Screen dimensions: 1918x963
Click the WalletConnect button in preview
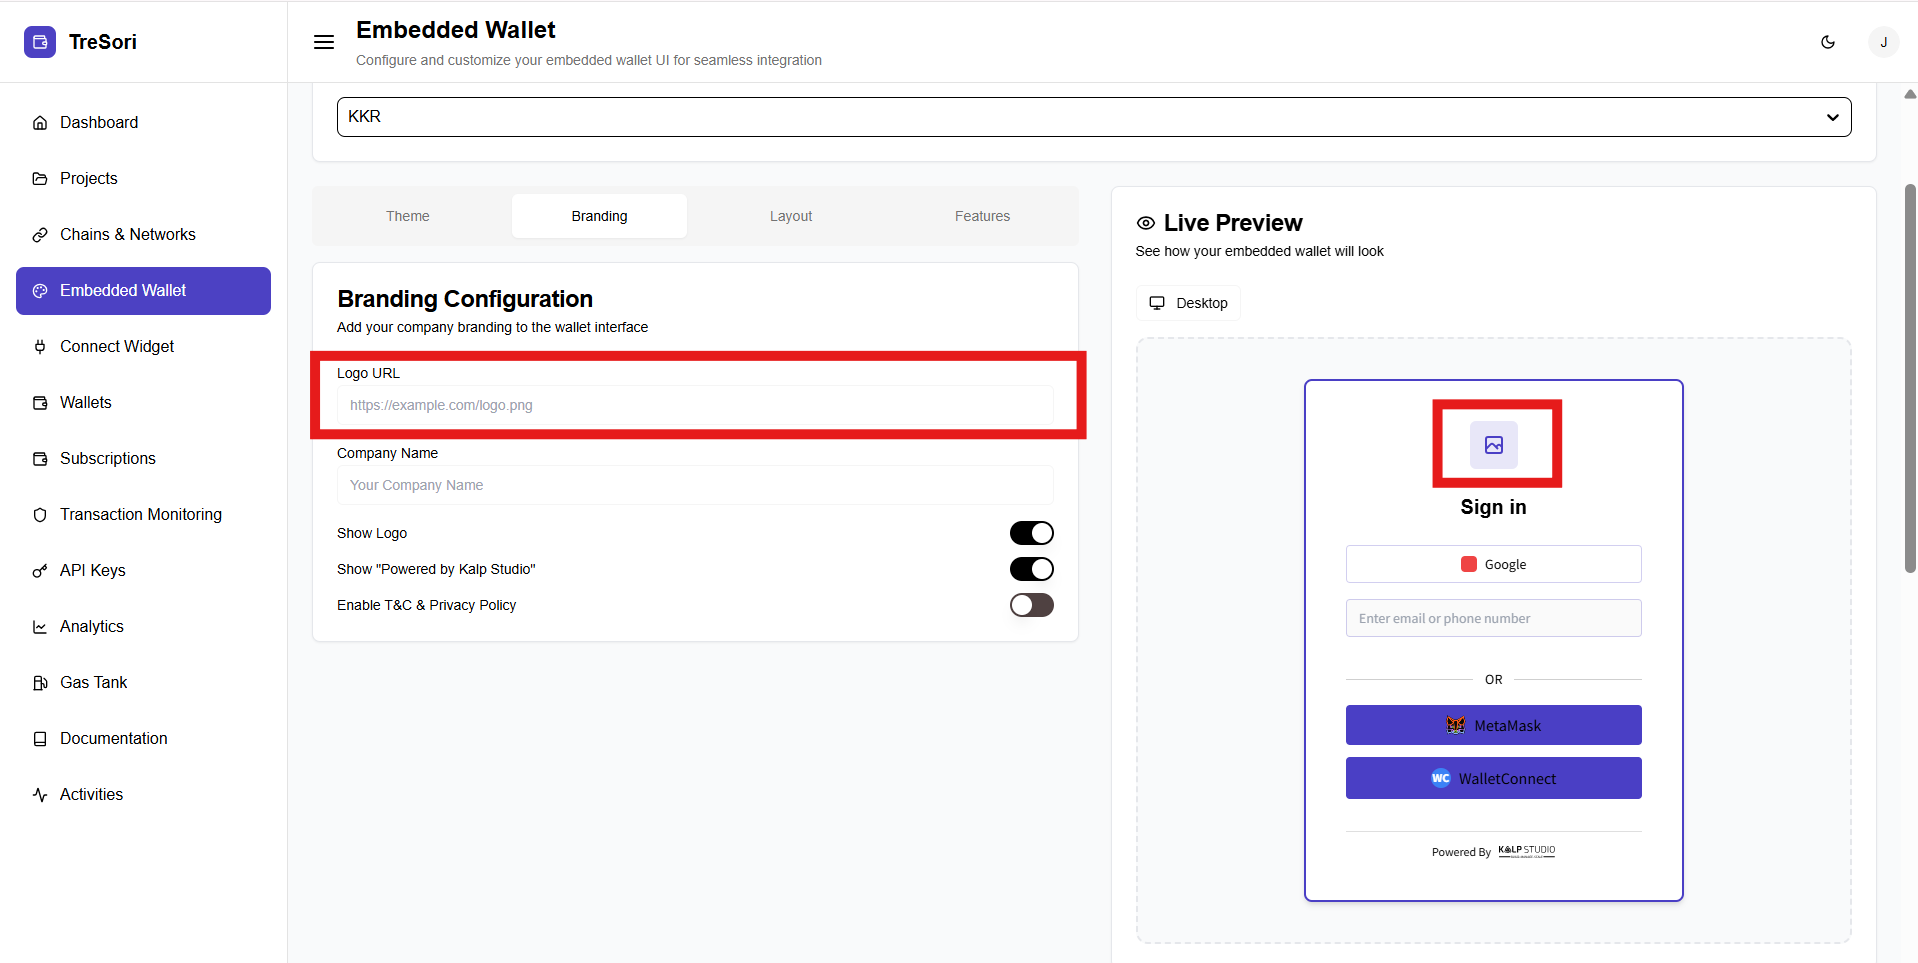[1493, 778]
